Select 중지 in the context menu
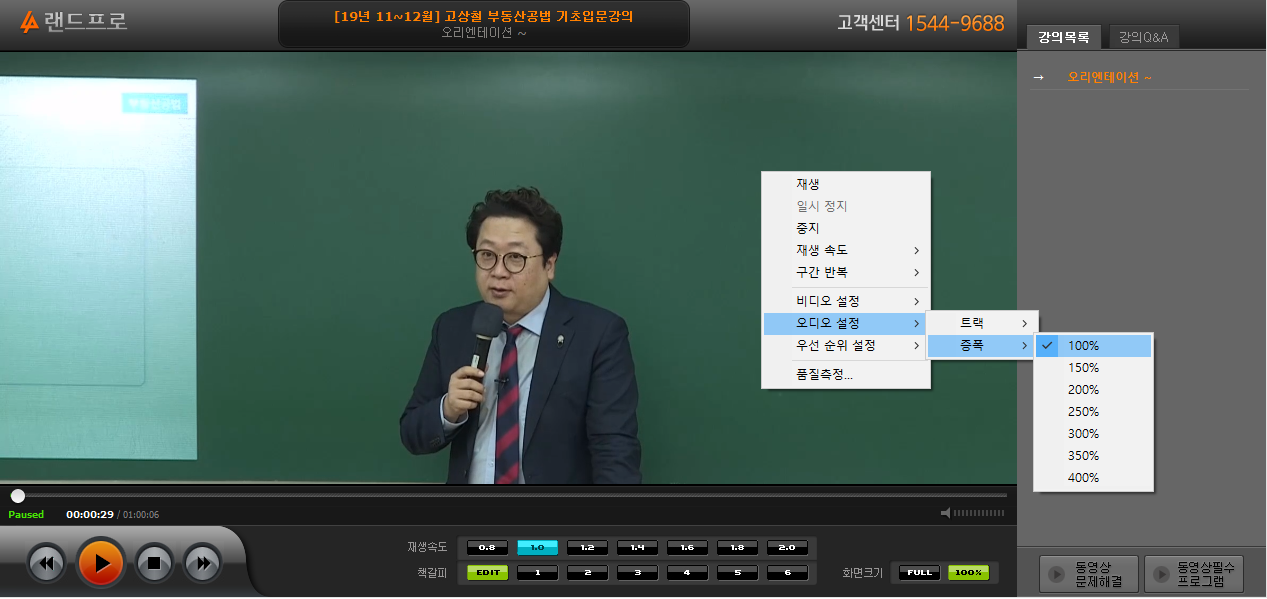The width and height of the screenshot is (1267, 599). click(x=846, y=228)
